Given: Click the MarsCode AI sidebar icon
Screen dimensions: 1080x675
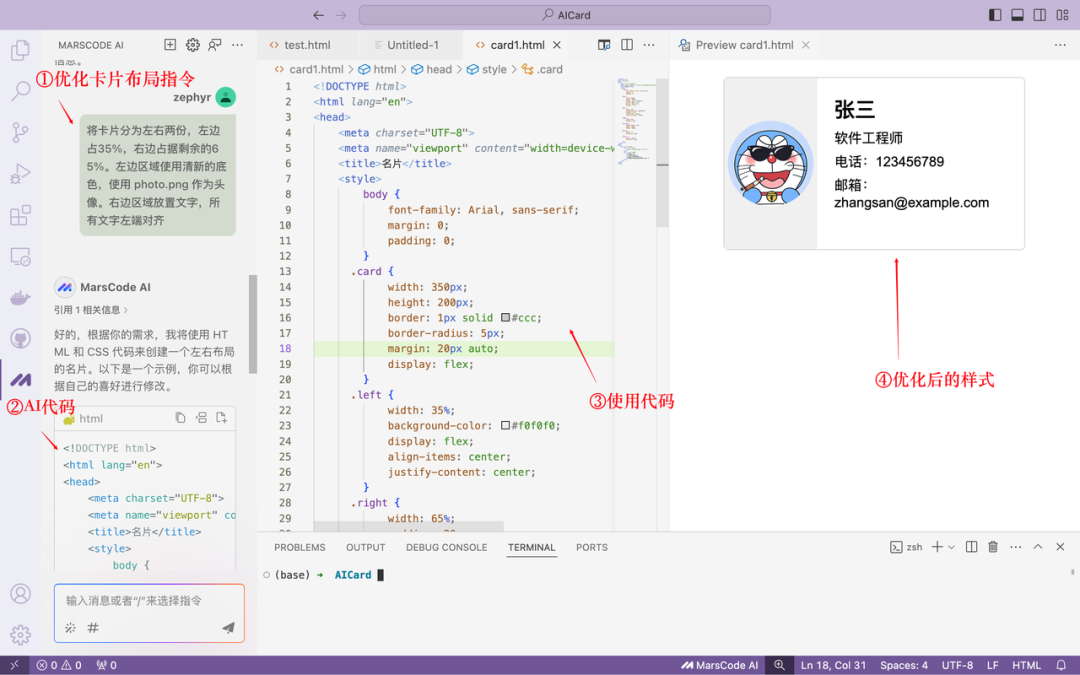Looking at the screenshot, I should [20, 380].
